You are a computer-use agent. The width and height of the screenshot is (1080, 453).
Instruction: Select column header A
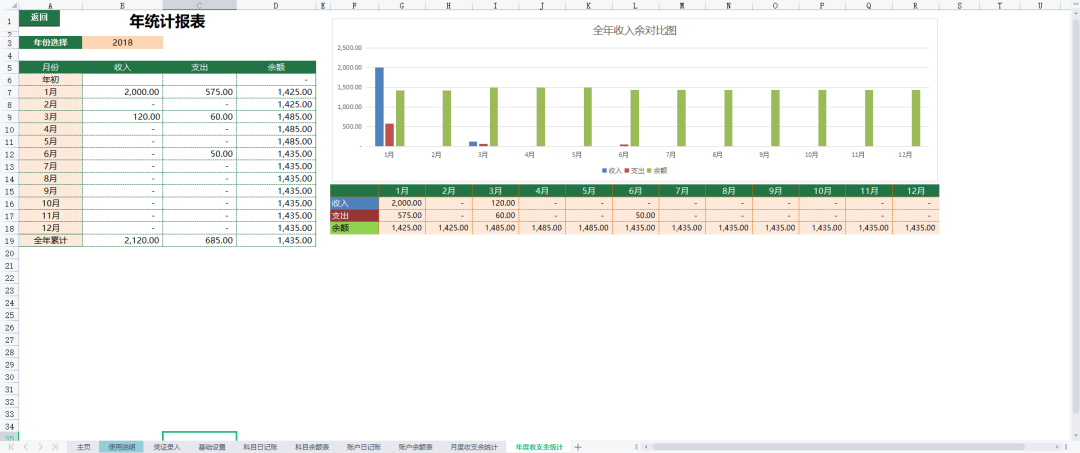point(51,5)
